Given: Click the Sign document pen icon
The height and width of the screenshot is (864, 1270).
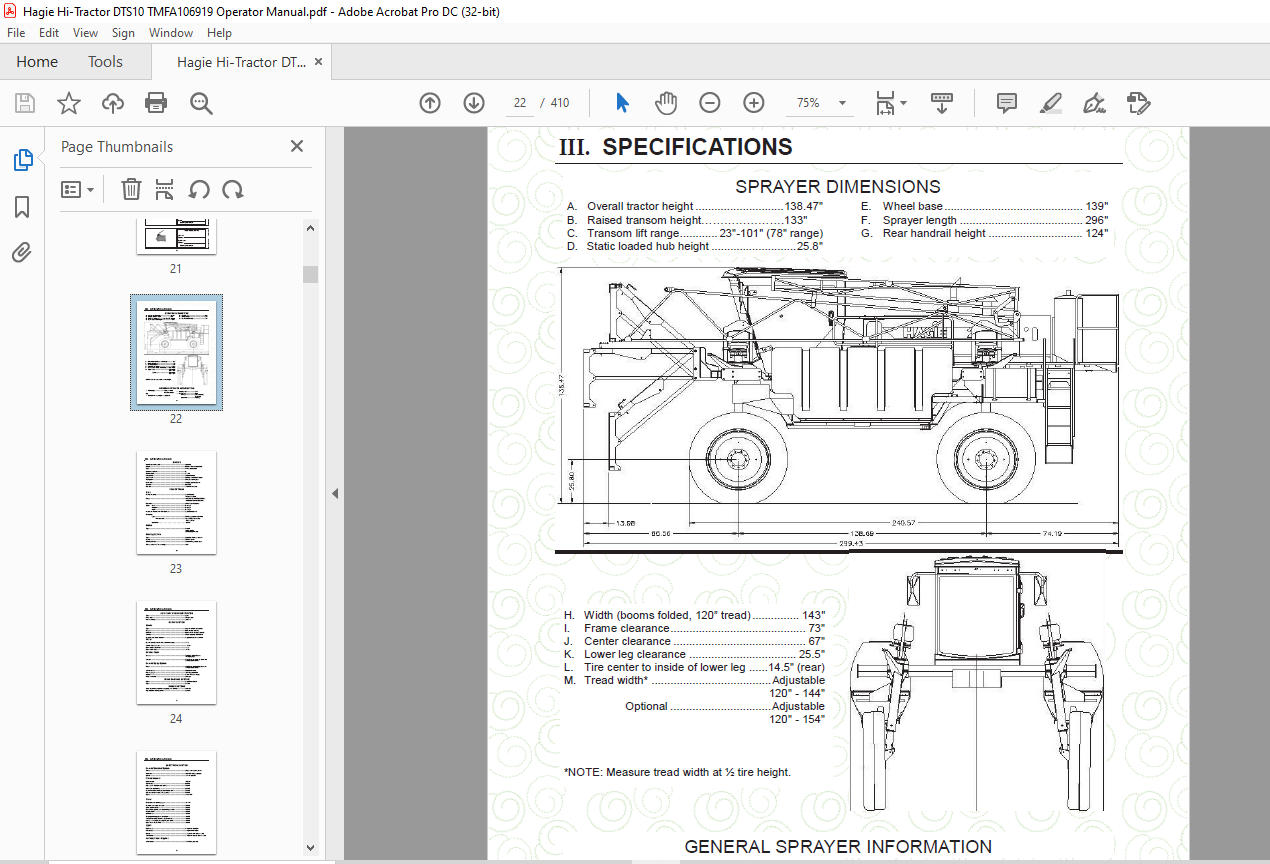Looking at the screenshot, I should tap(1094, 103).
